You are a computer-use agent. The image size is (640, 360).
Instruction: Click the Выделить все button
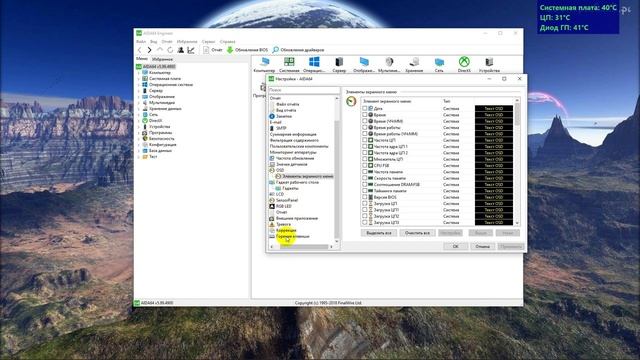click(x=379, y=233)
